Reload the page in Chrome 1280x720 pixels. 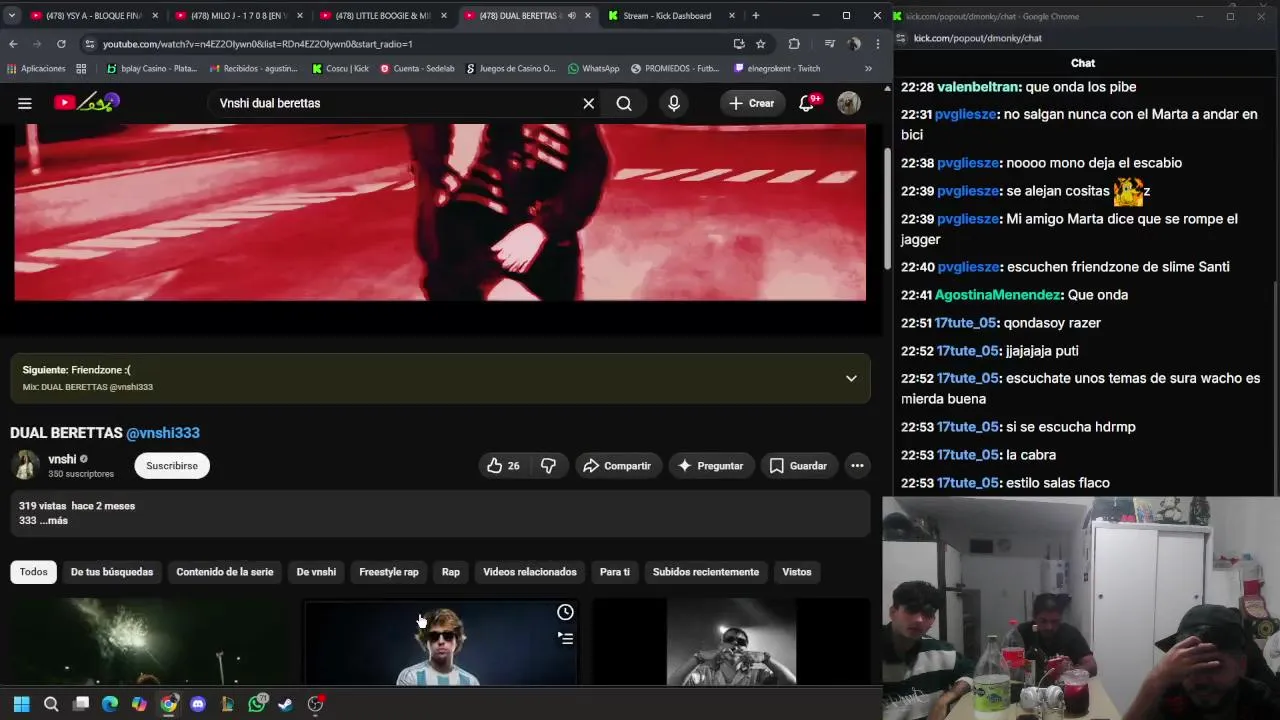click(x=61, y=44)
